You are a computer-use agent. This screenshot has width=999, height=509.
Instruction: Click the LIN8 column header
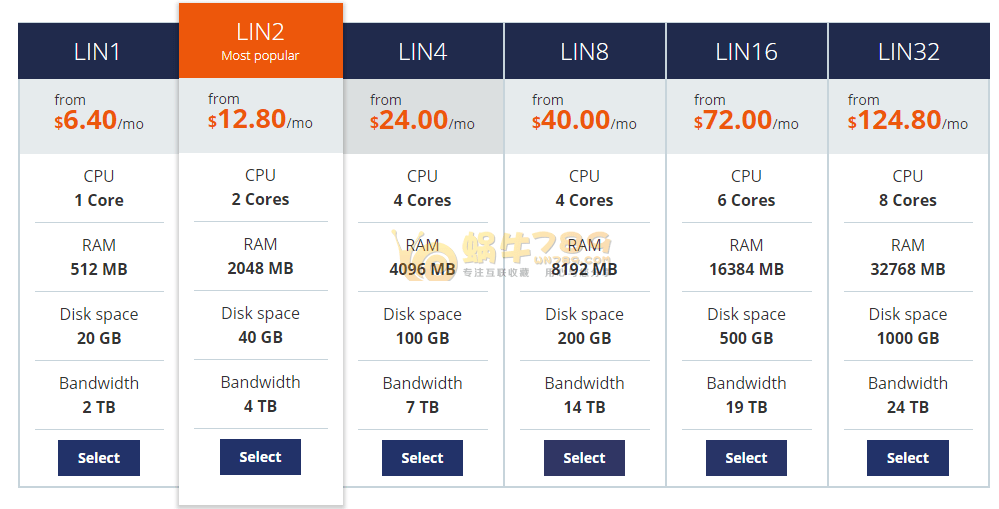[x=585, y=51]
